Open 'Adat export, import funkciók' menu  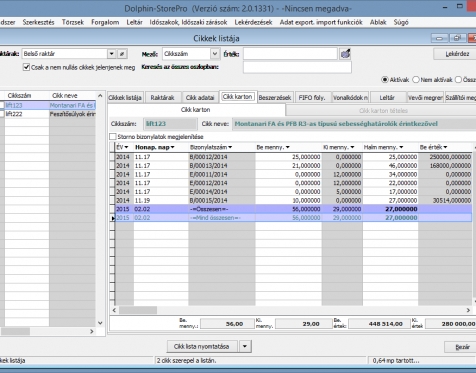point(321,22)
